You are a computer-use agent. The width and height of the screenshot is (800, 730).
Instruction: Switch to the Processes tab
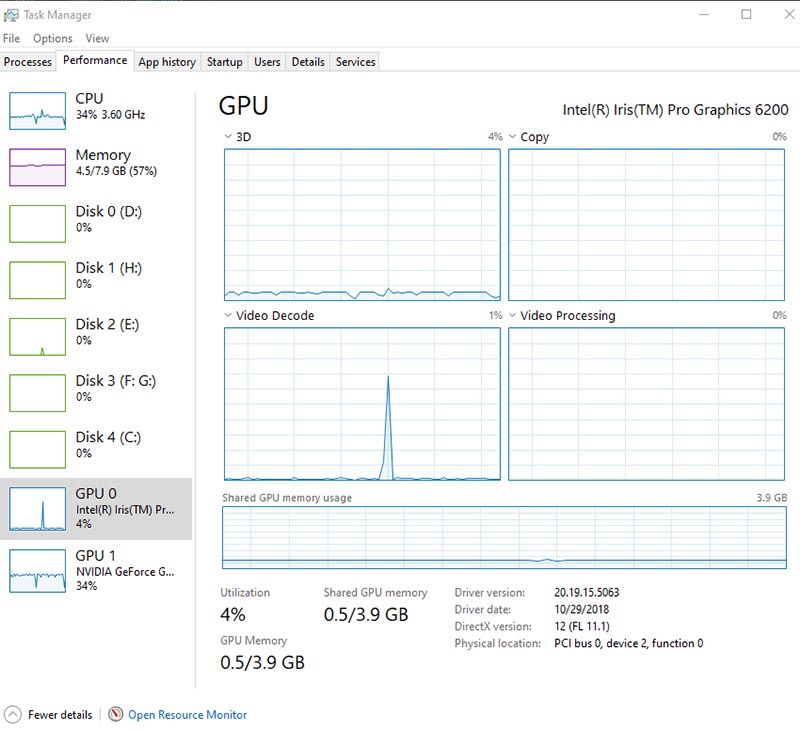point(28,62)
